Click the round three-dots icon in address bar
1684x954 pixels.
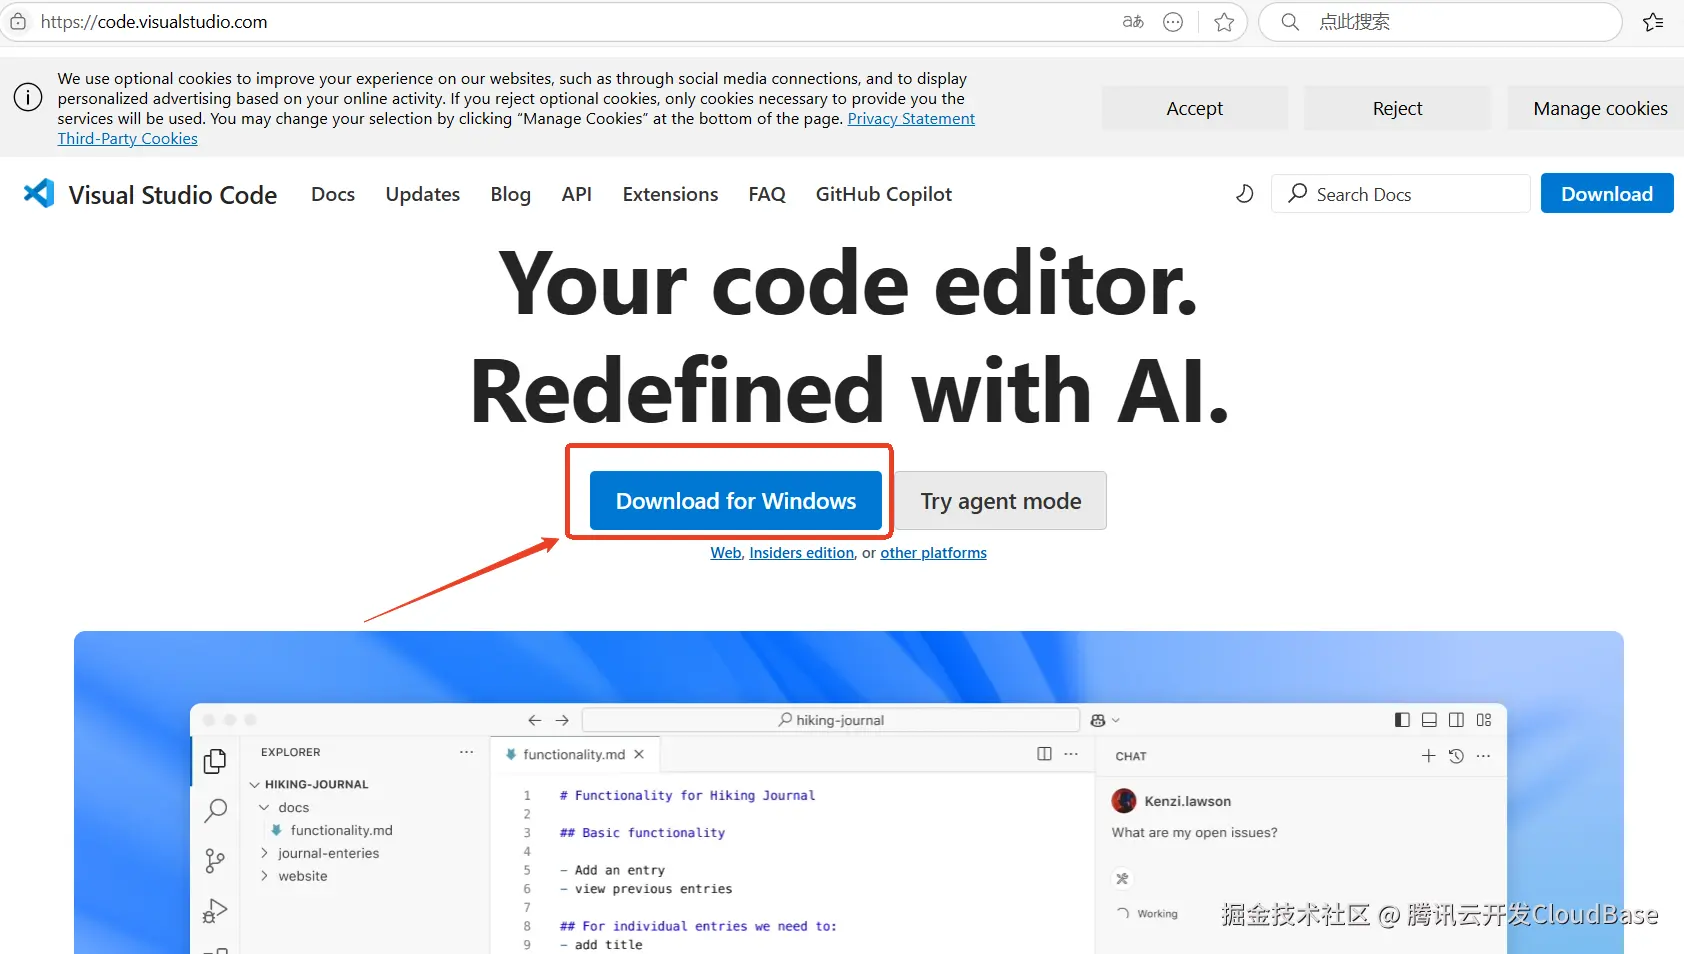[x=1173, y=22]
